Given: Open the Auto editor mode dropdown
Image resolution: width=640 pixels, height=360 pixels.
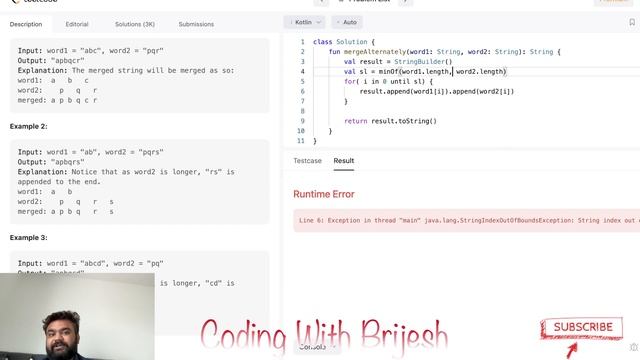Looking at the screenshot, I should coord(347,22).
